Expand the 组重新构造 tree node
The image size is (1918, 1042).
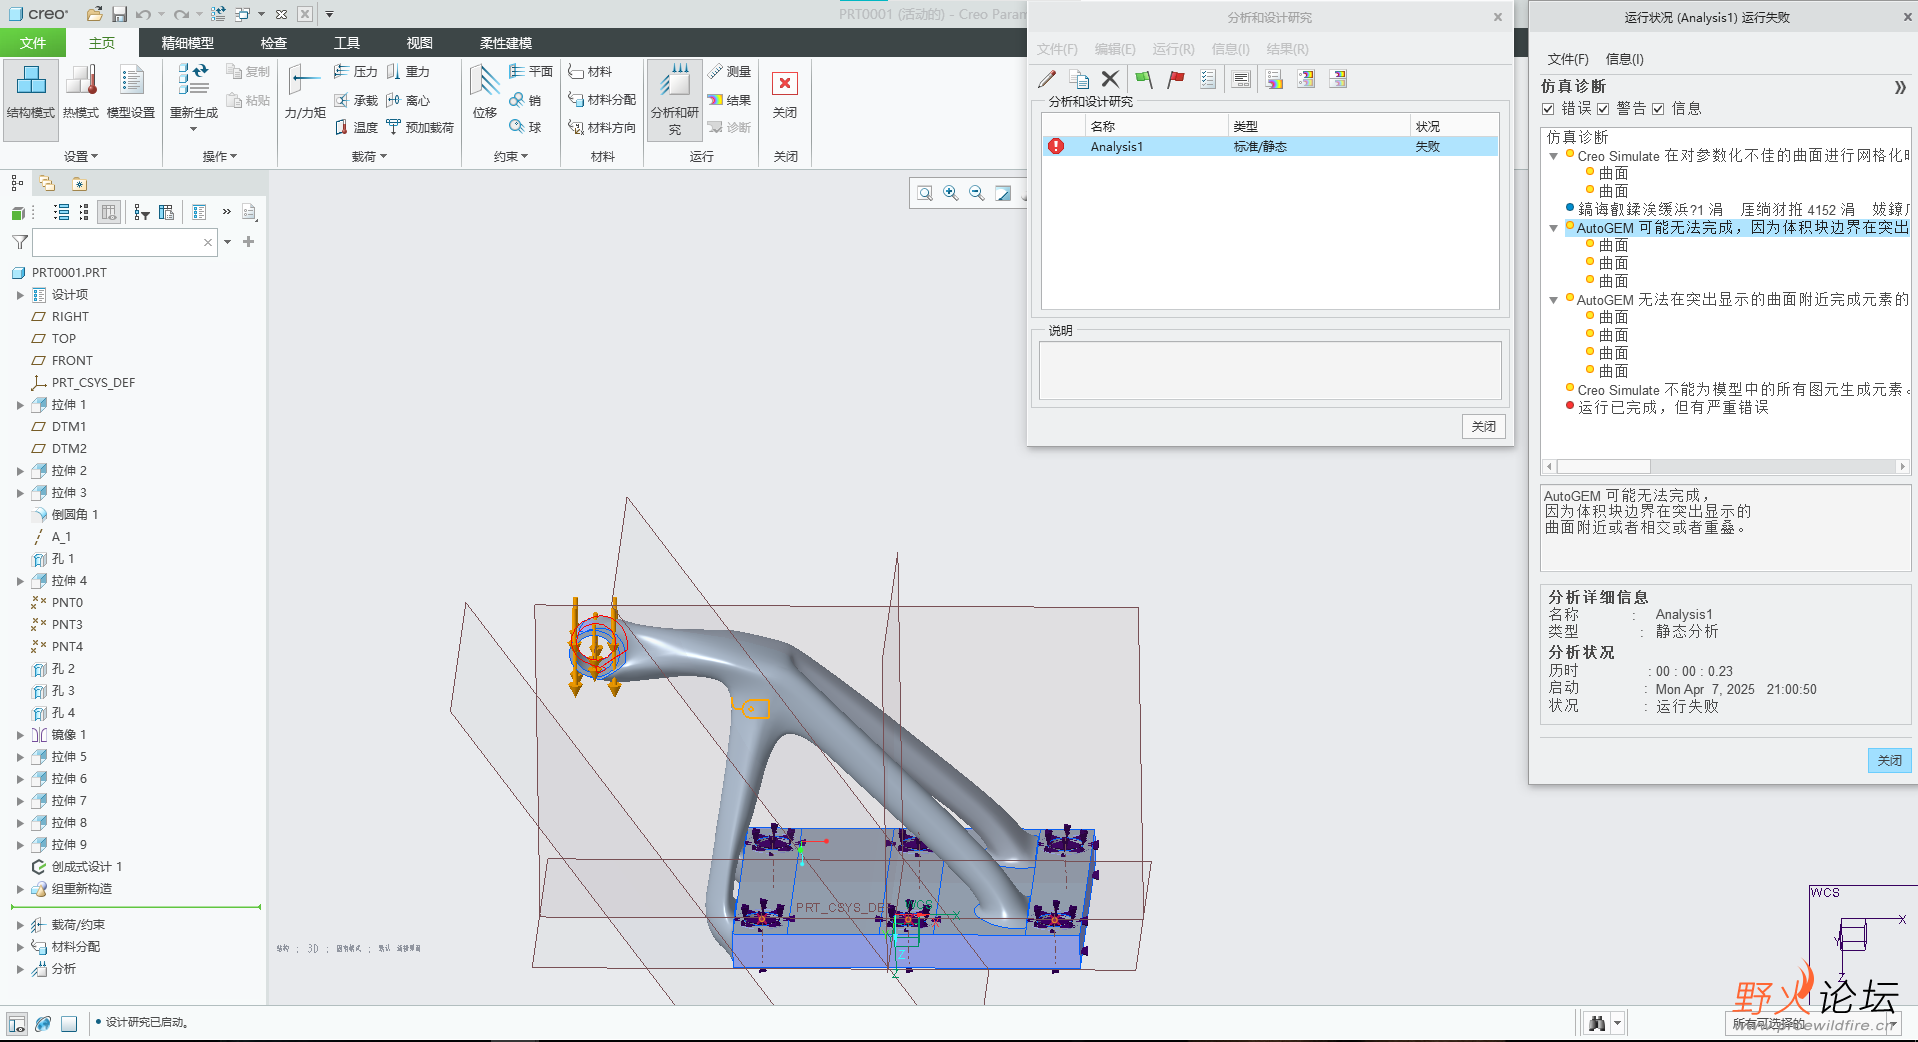[20, 889]
